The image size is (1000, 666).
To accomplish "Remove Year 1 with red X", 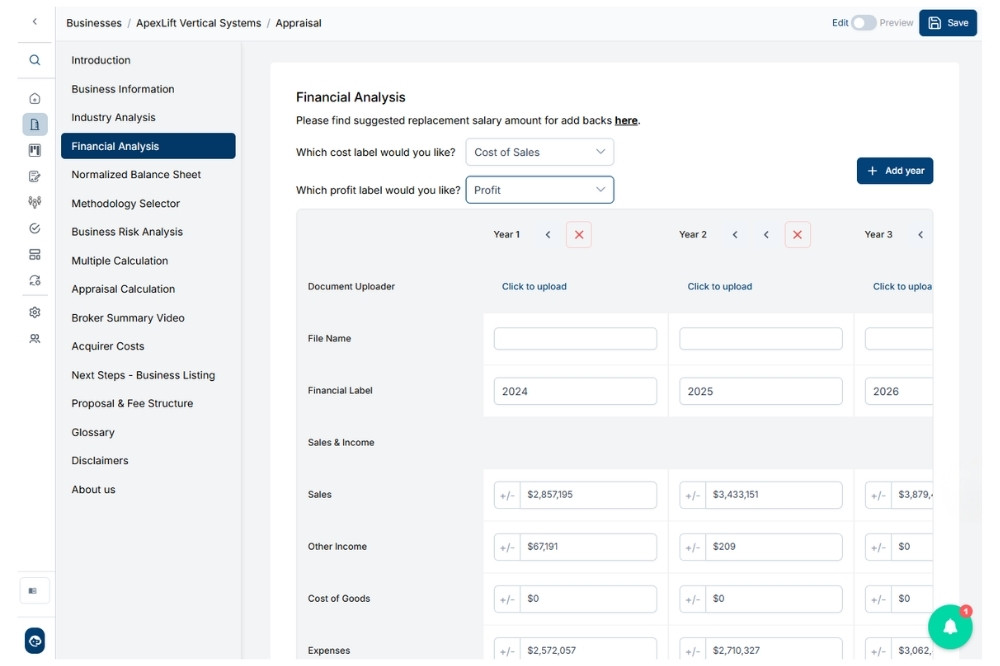I will point(578,235).
